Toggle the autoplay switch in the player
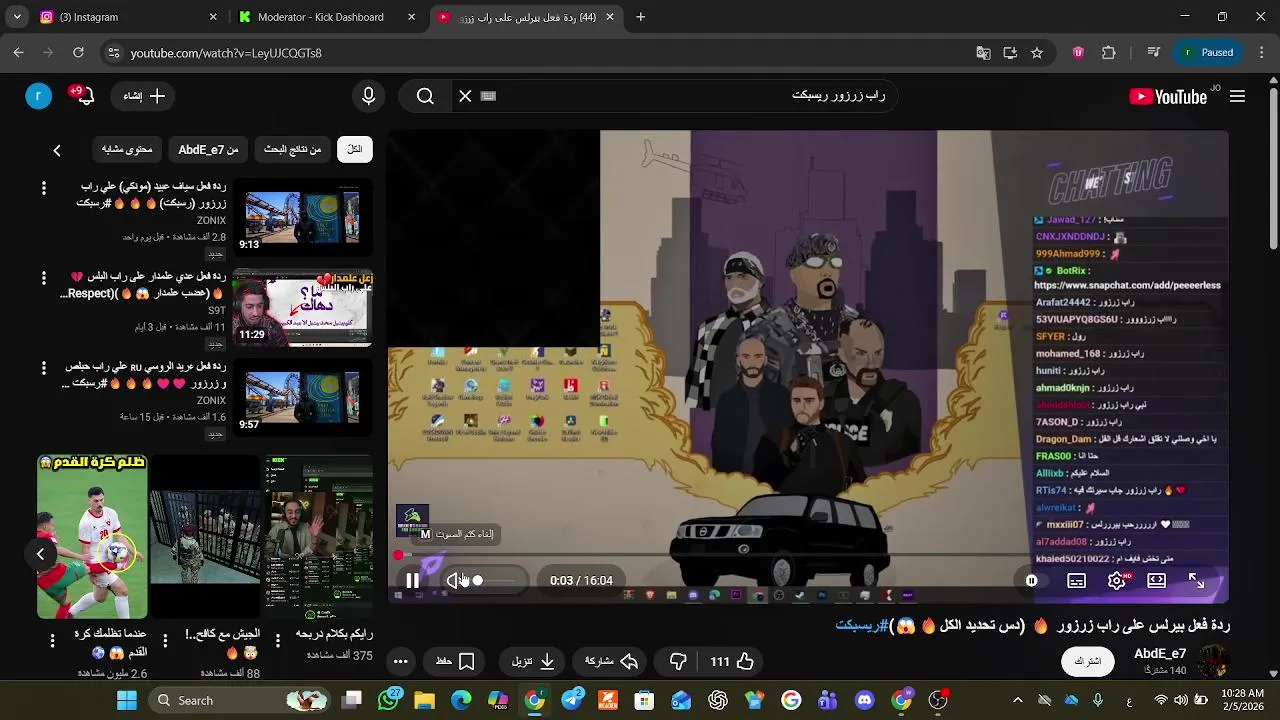This screenshot has height=720, width=1280. pos(1031,580)
